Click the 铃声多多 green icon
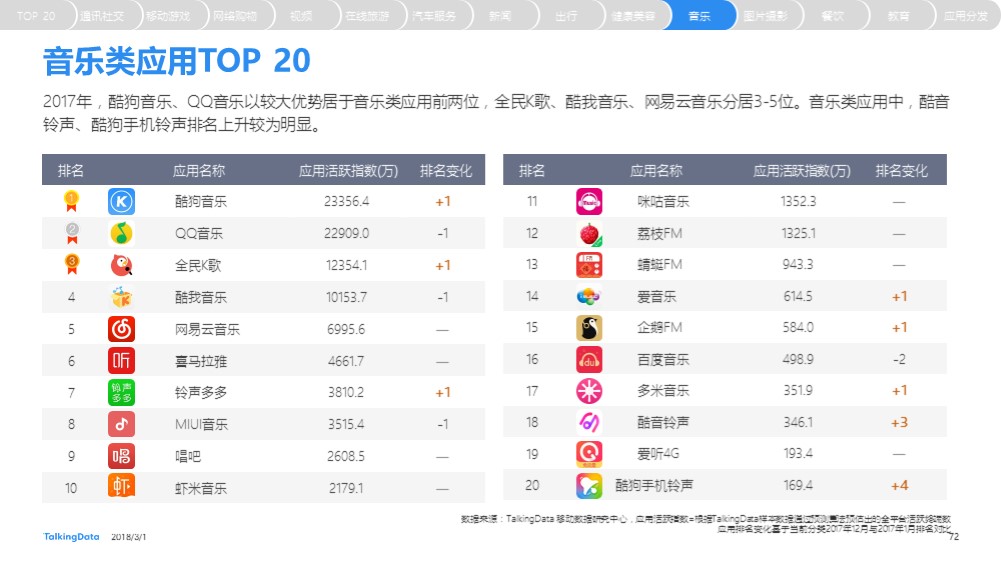 pyautogui.click(x=121, y=393)
